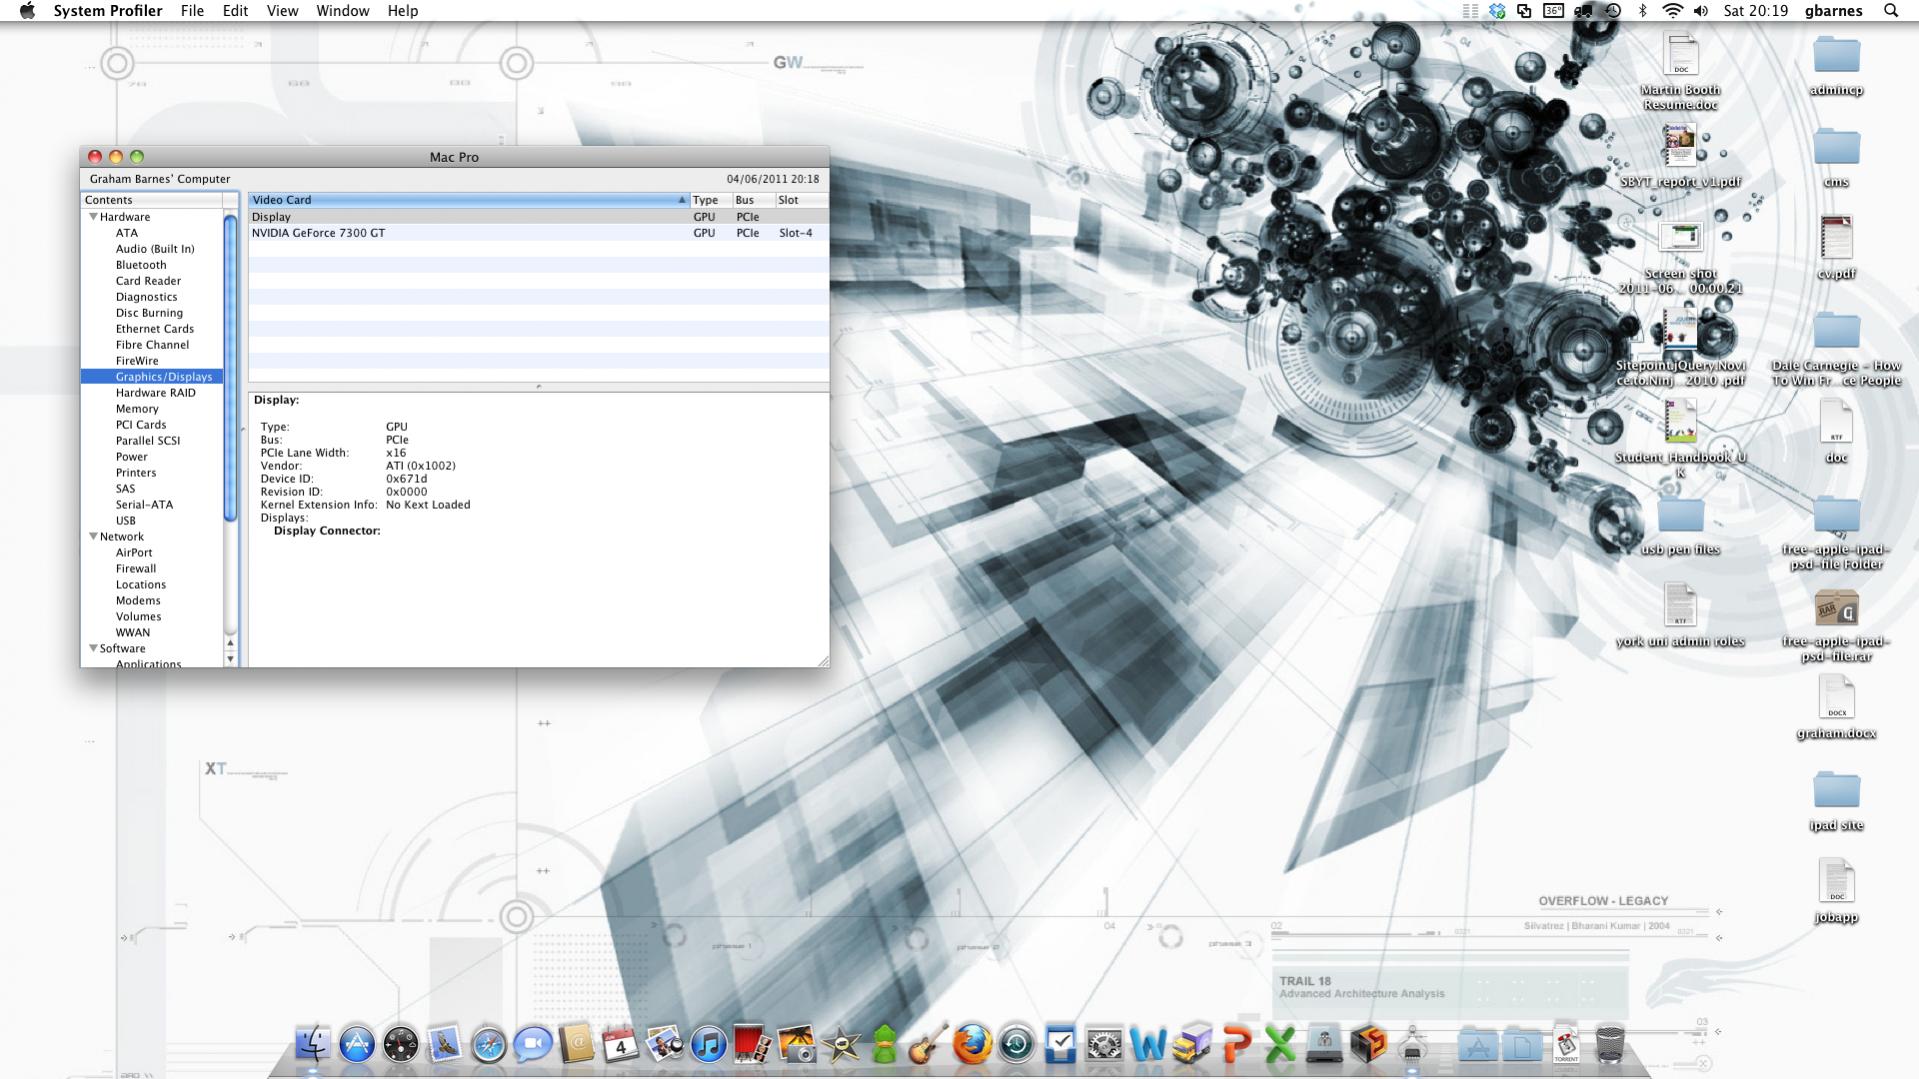Launch Firefox from the Dock
Screen dimensions: 1919x1079
(x=972, y=1044)
